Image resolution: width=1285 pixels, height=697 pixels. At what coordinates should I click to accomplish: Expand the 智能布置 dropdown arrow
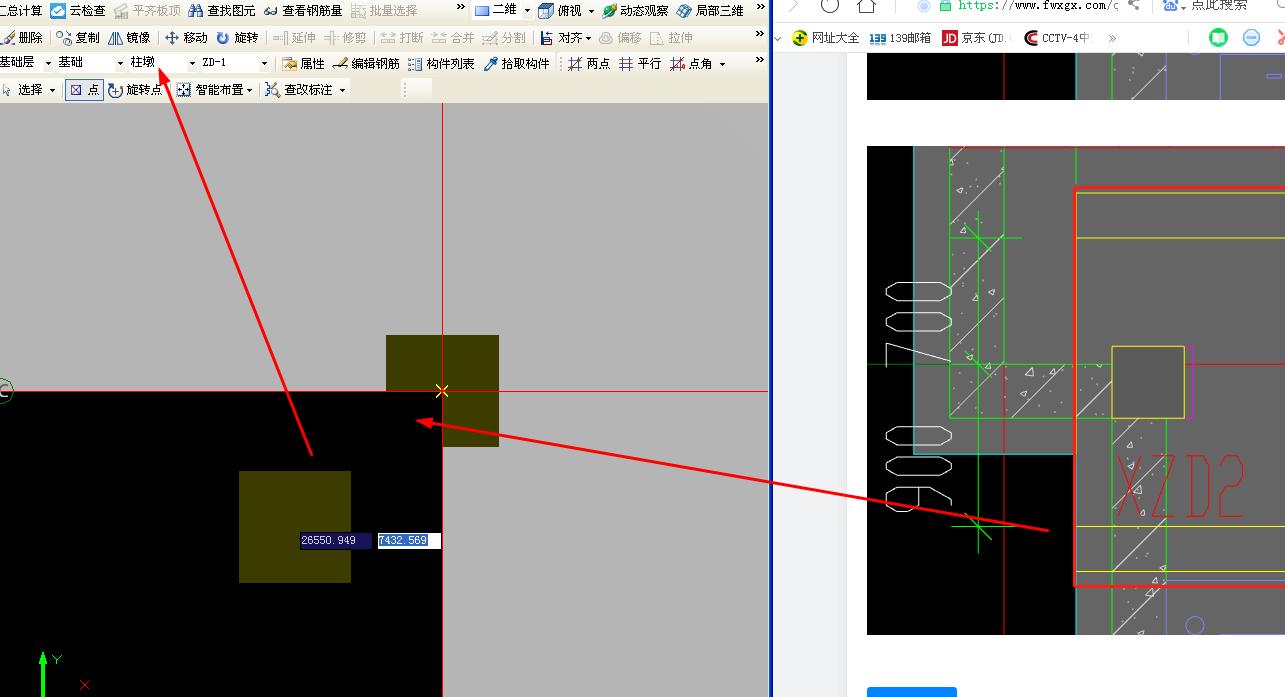pos(249,90)
